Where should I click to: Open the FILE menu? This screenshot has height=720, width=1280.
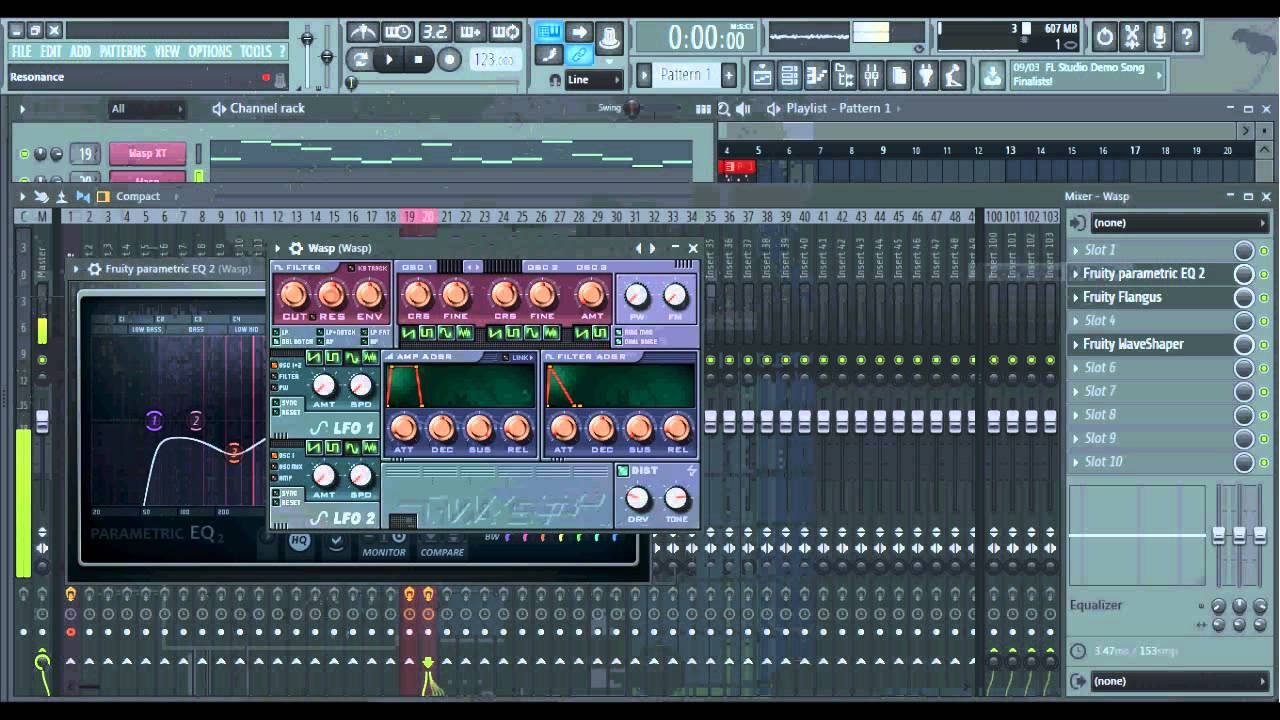[x=22, y=52]
